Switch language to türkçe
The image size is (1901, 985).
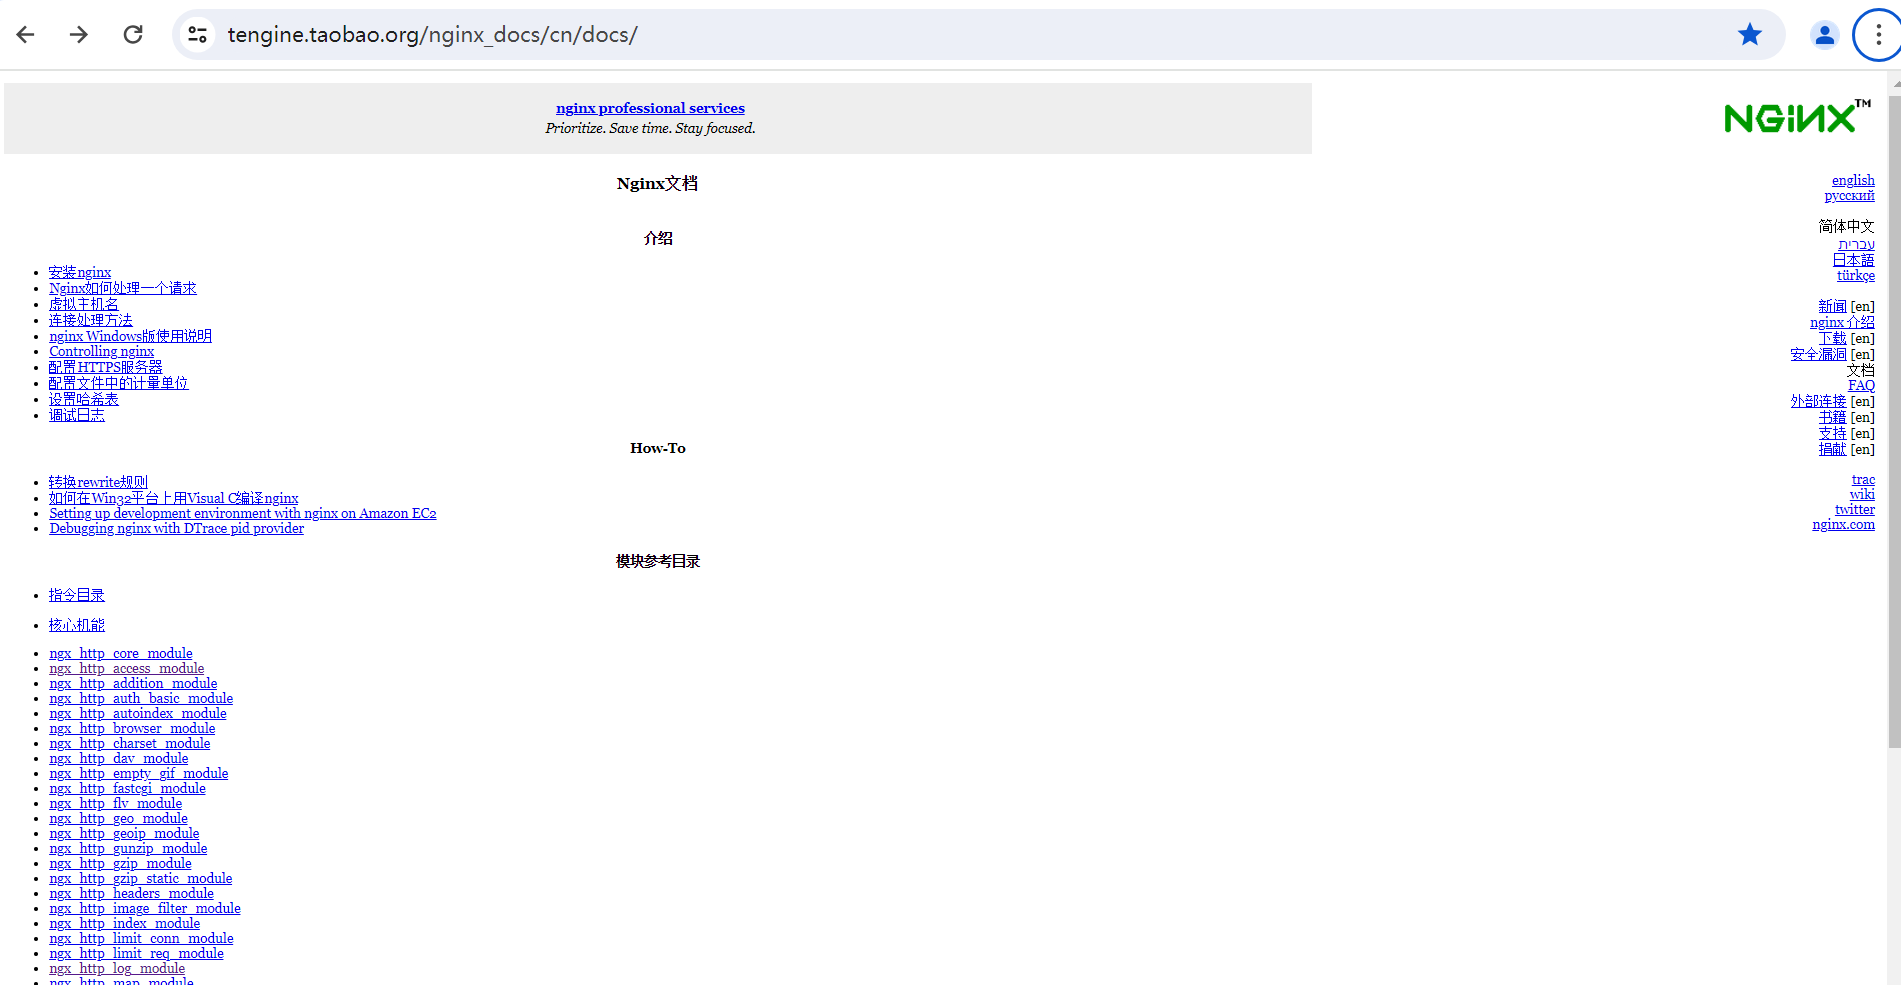1855,275
